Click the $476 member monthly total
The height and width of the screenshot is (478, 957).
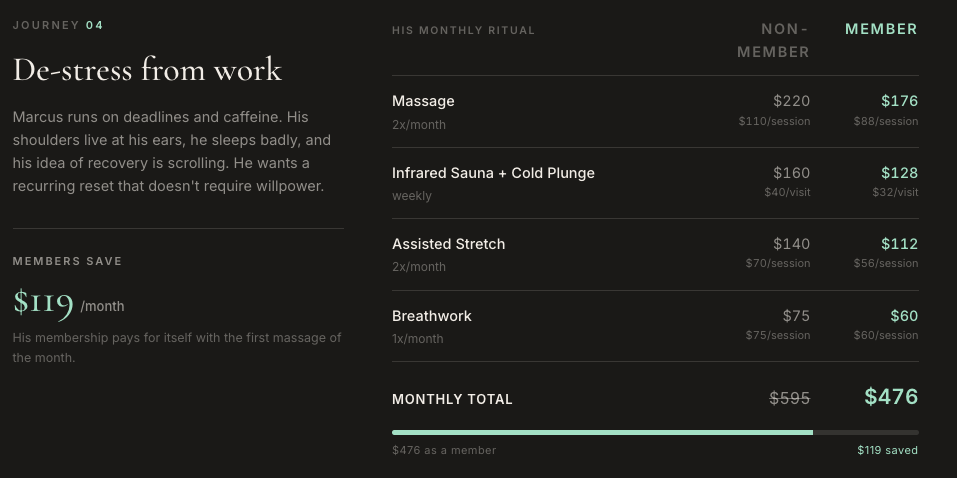891,397
